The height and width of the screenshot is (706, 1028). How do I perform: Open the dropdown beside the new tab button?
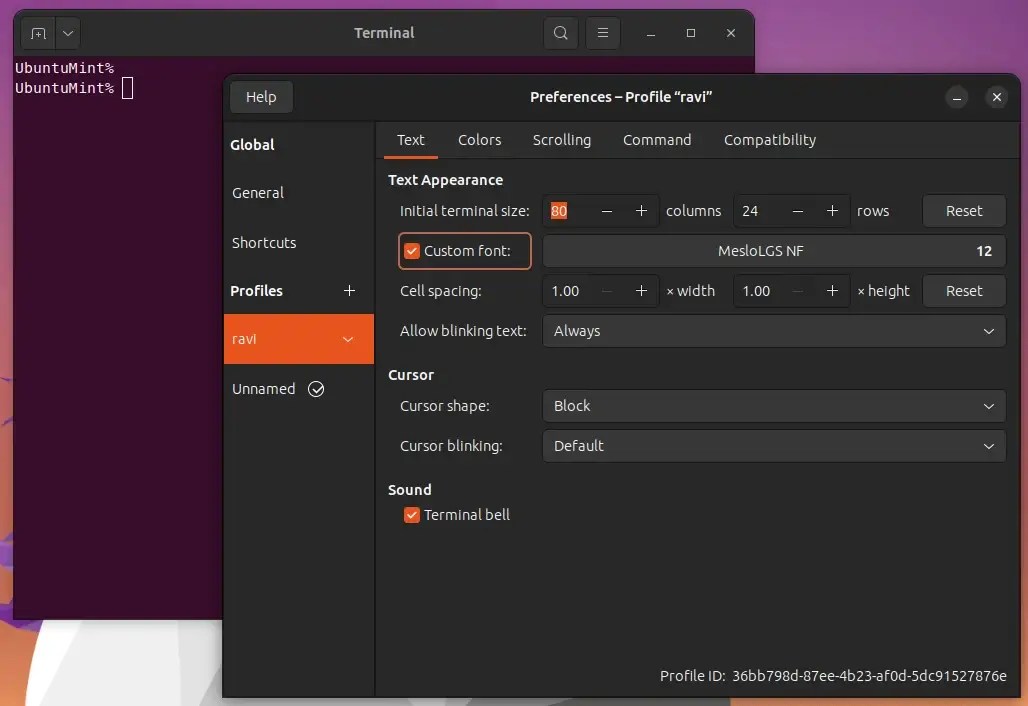point(67,33)
